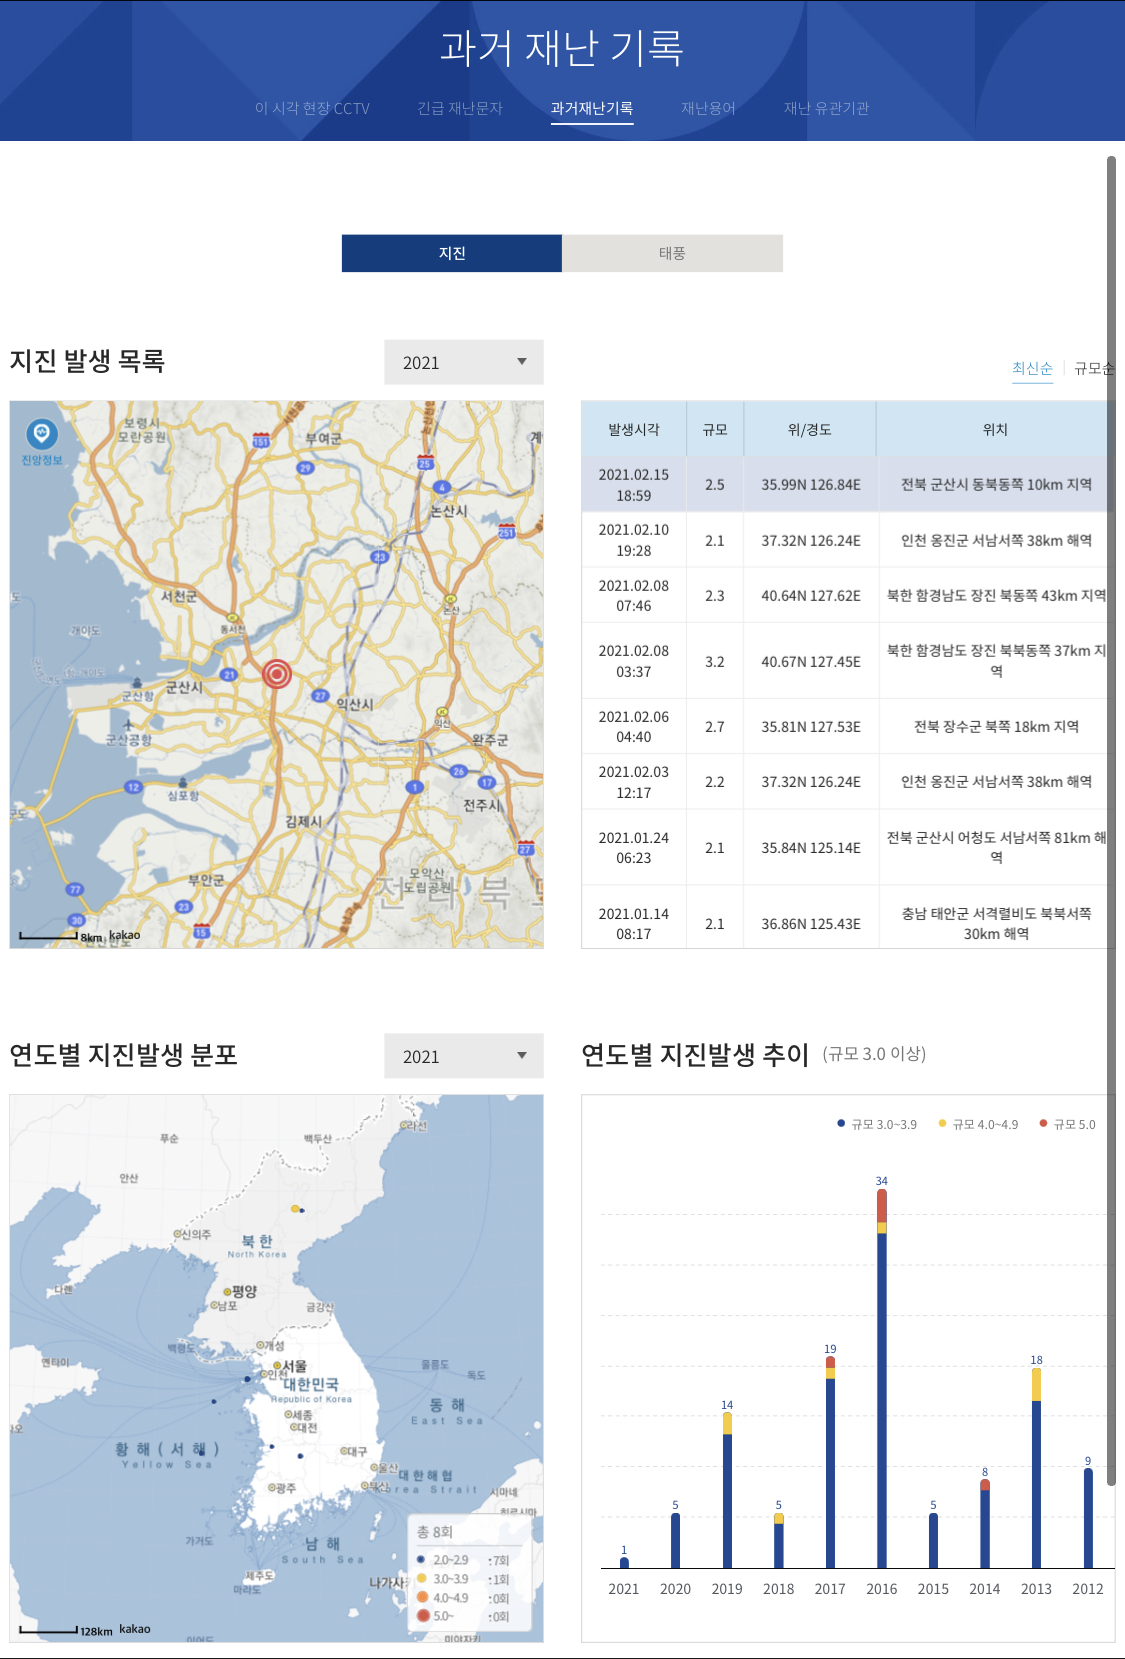Click coordinates 35.99N 126.84E cell
Viewport: 1125px width, 1659px height.
811,485
